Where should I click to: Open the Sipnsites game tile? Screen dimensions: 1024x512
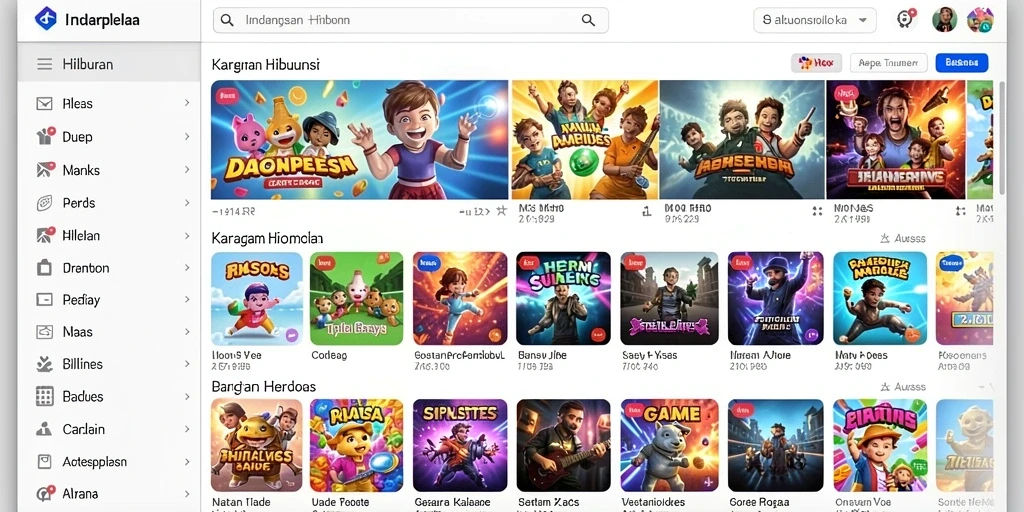tap(460, 445)
